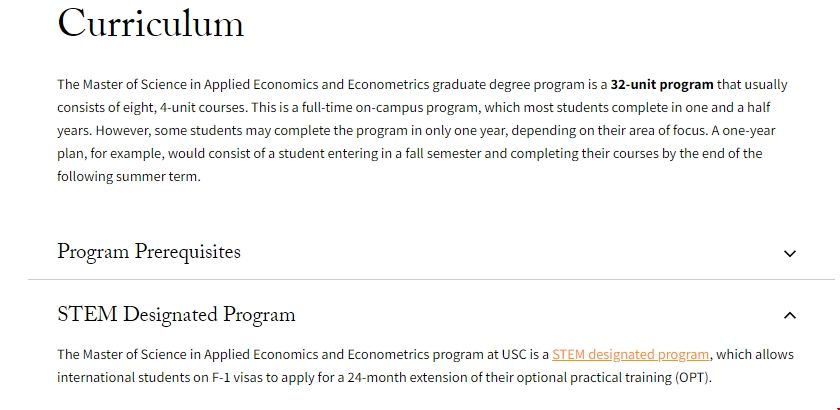
Task: Collapse the STEM Designated Program section title
Action: [176, 315]
